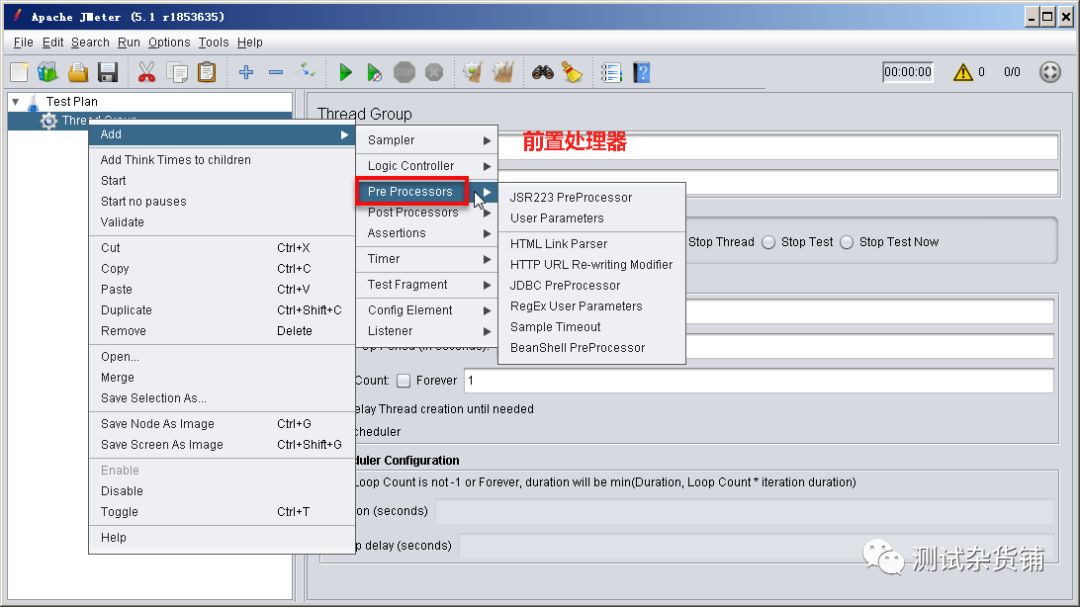Collapse the Test Plan tree node
This screenshot has width=1080, height=607.
click(x=15, y=102)
